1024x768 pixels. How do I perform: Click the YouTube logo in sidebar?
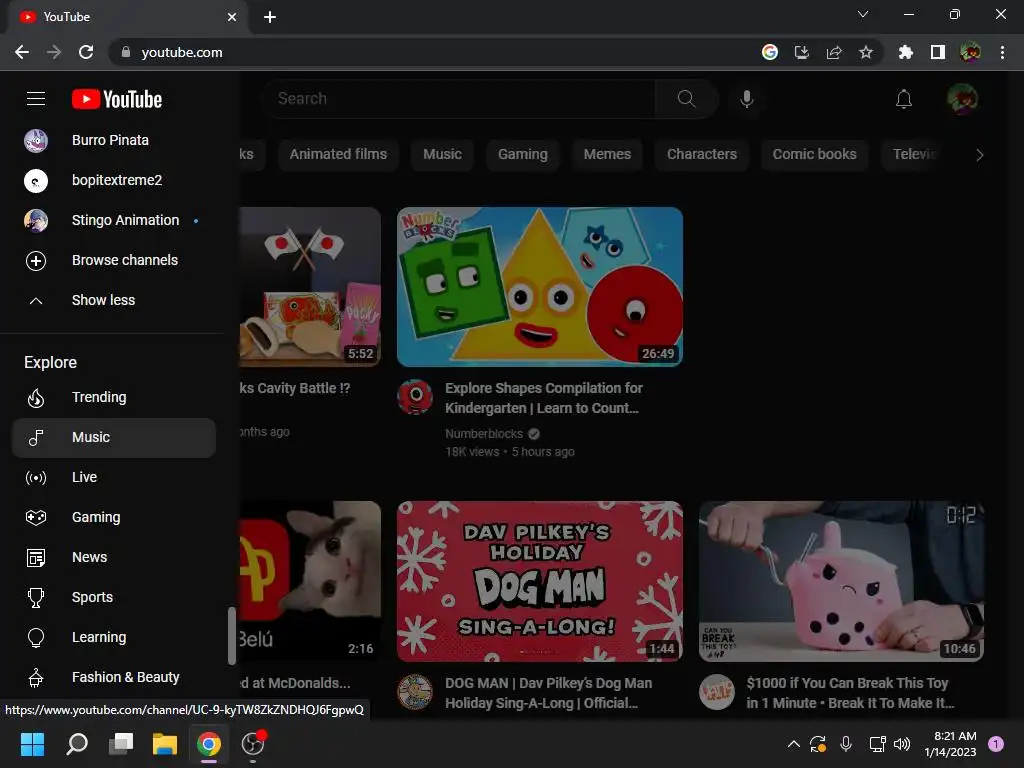pyautogui.click(x=117, y=99)
